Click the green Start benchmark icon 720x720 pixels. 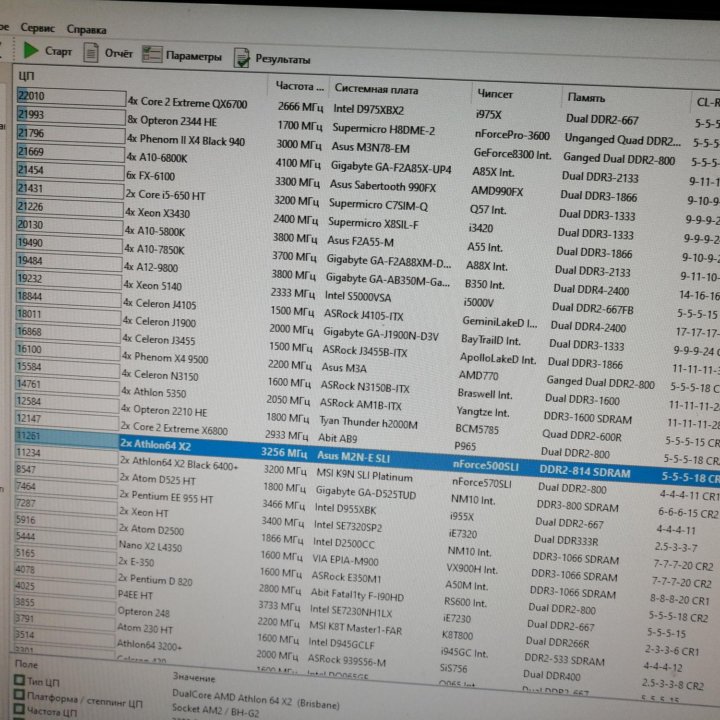pyautogui.click(x=31, y=50)
